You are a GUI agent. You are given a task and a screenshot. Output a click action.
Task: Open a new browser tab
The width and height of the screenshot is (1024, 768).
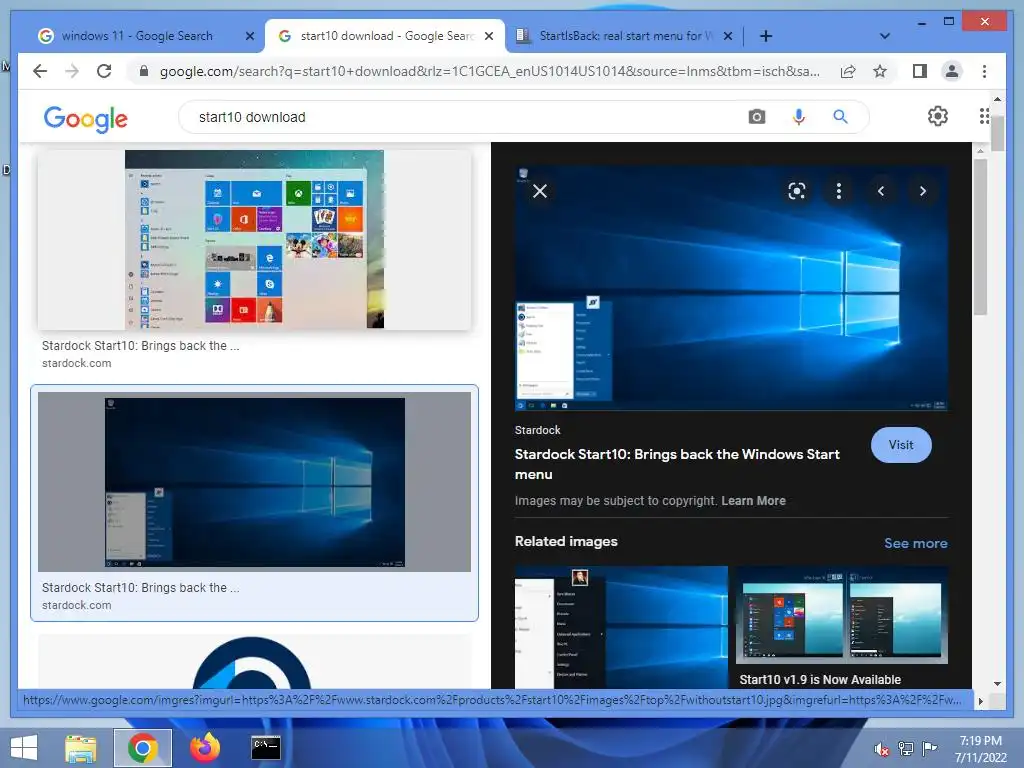pyautogui.click(x=766, y=36)
